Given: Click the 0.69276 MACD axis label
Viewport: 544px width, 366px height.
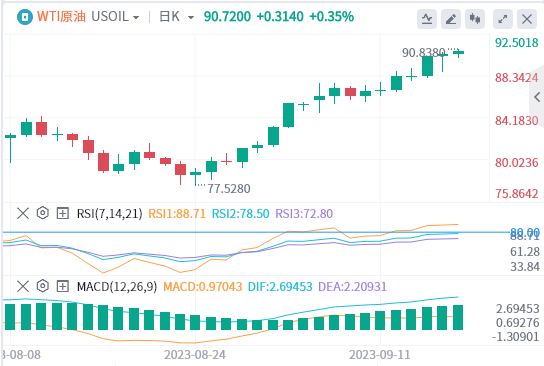Looking at the screenshot, I should click(x=517, y=323).
